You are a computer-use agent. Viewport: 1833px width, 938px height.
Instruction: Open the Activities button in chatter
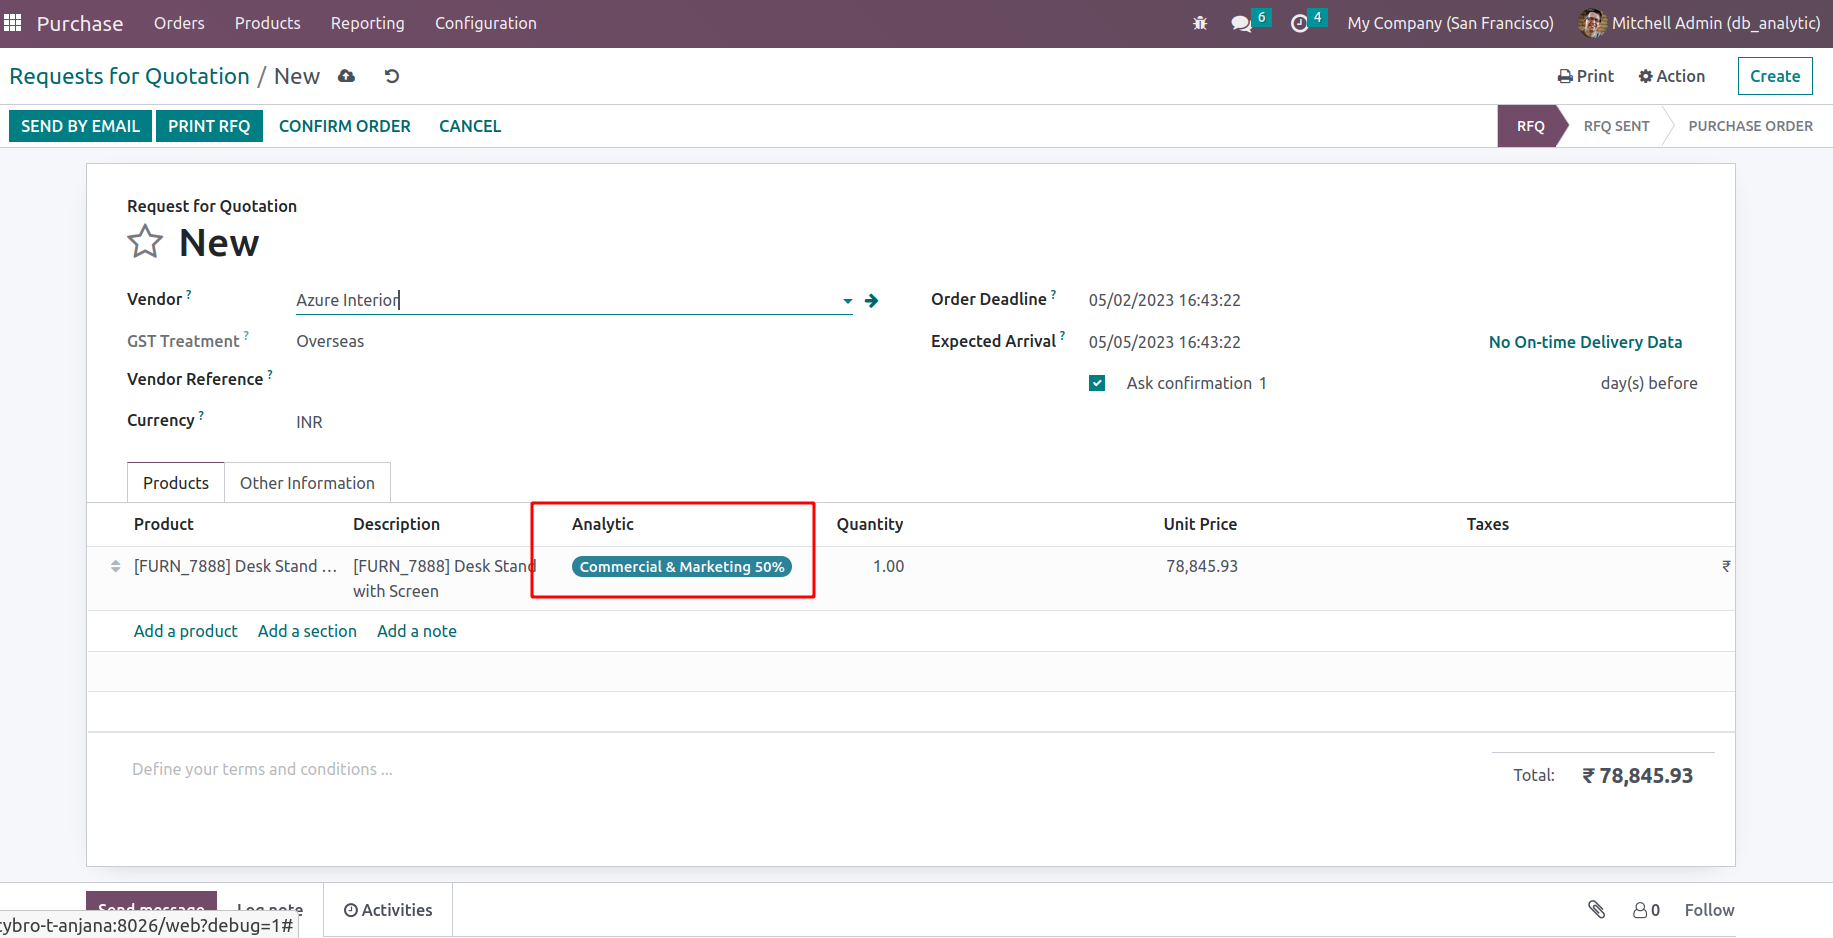click(388, 910)
